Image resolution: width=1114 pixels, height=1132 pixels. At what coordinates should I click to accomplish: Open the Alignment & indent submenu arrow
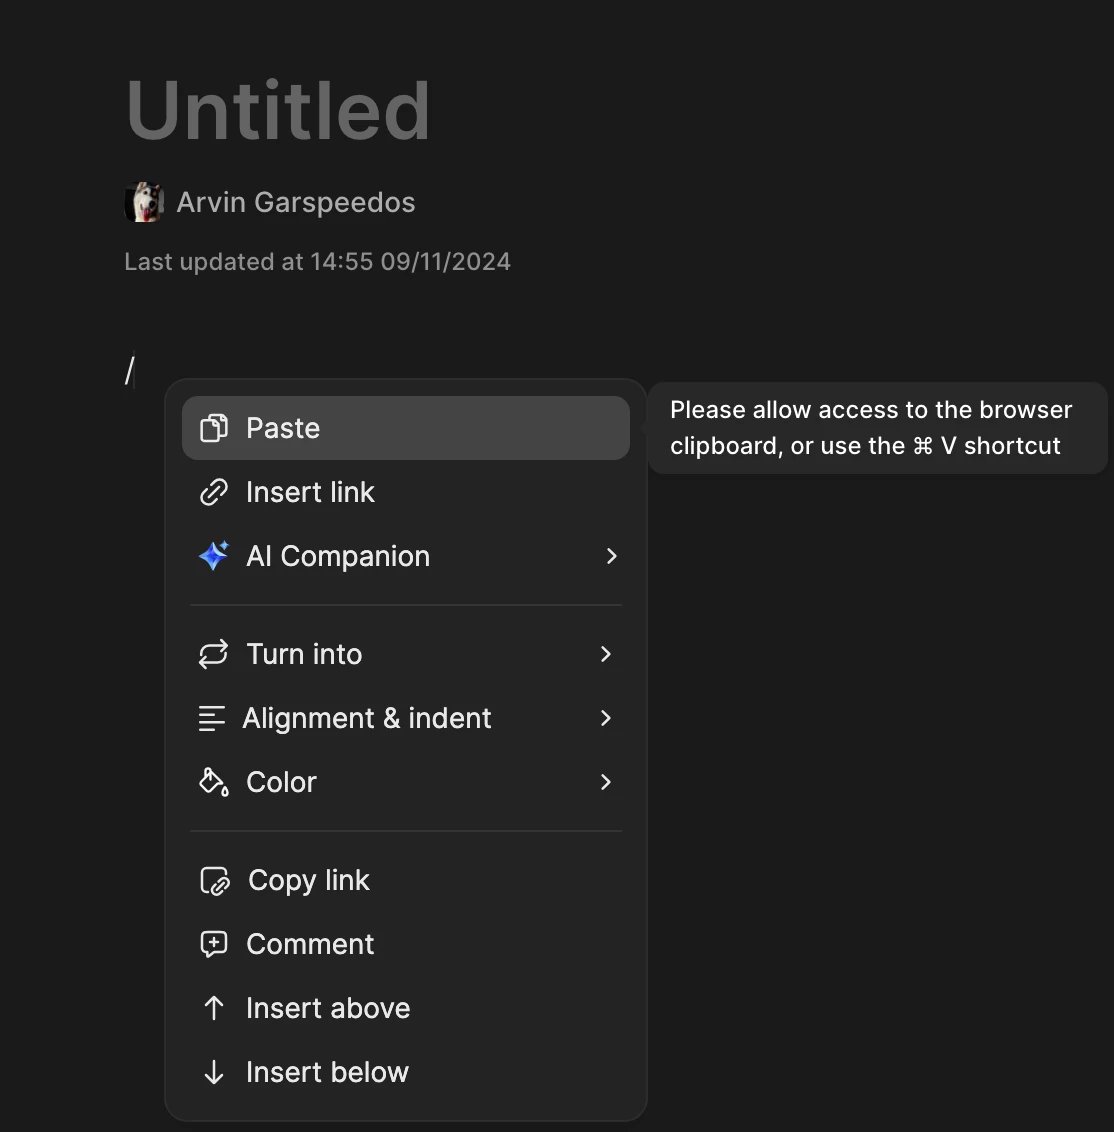click(x=605, y=718)
